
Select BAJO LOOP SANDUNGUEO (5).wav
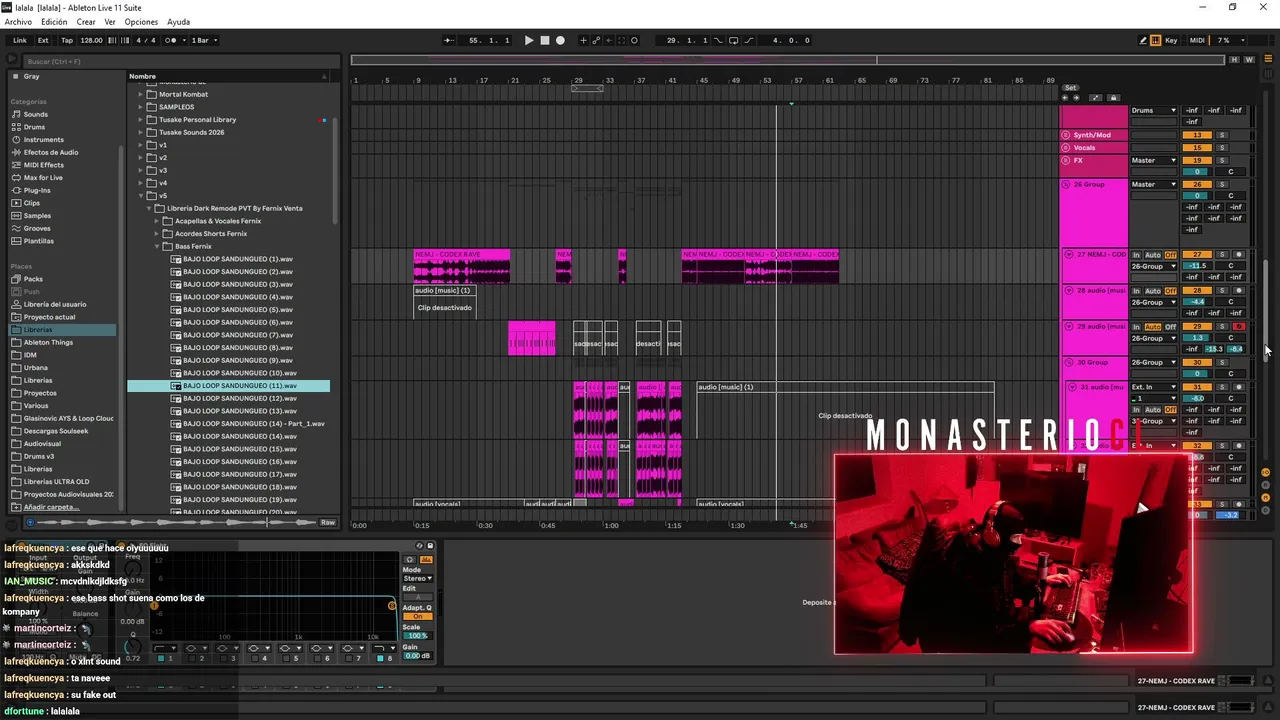[x=238, y=310]
